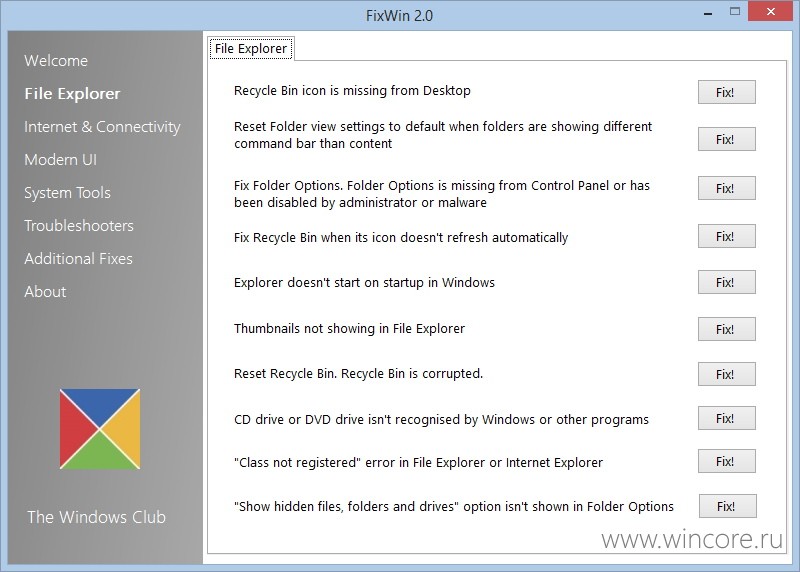This screenshot has height=572, width=800.
Task: Click the FixWin 2.0 title bar text
Action: click(x=399, y=16)
